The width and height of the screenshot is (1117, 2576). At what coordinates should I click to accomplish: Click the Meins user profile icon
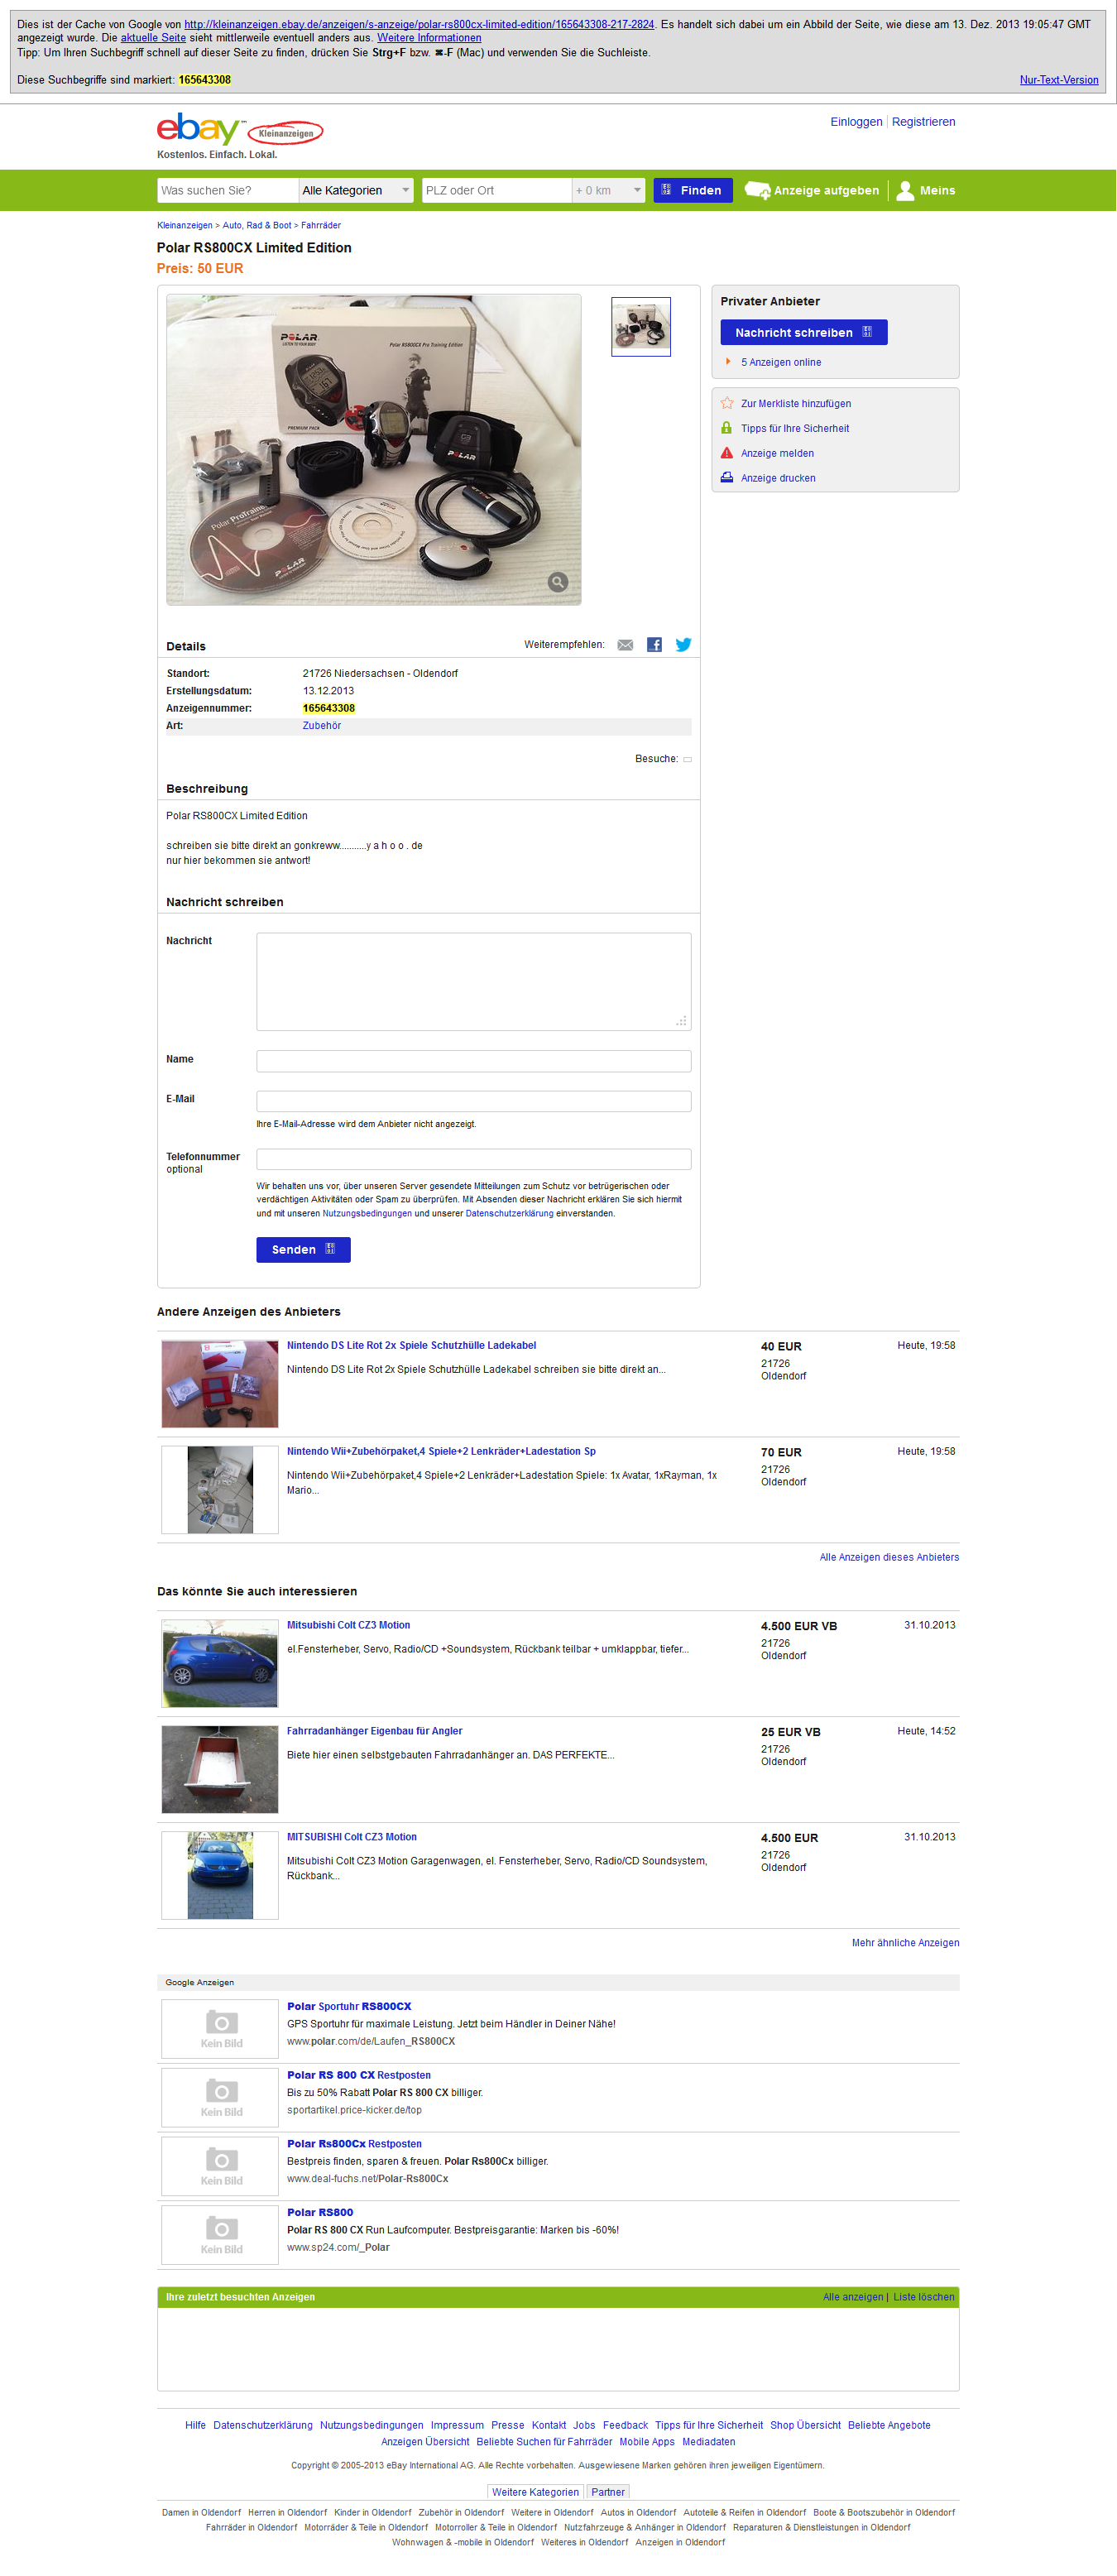pyautogui.click(x=905, y=190)
